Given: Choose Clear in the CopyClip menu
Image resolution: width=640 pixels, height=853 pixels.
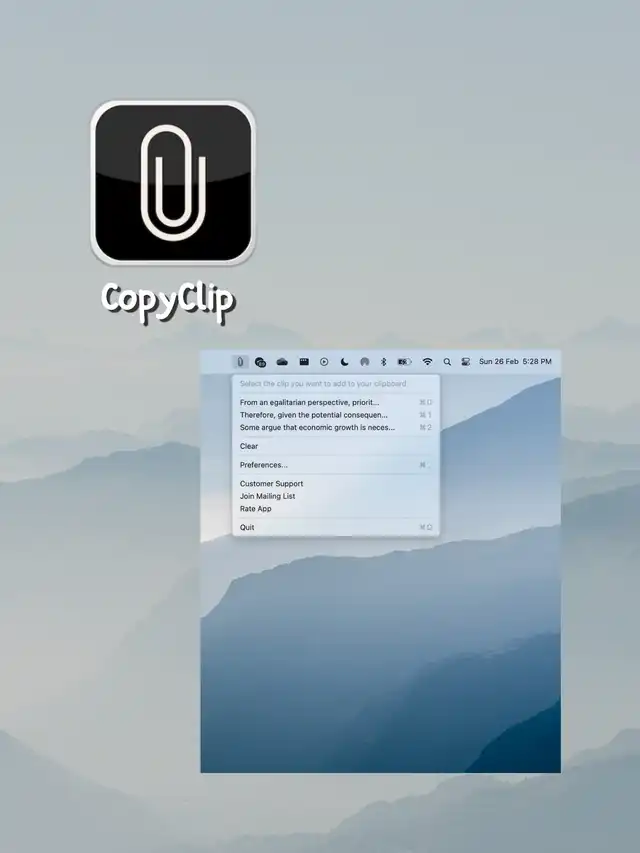Looking at the screenshot, I should [x=249, y=446].
